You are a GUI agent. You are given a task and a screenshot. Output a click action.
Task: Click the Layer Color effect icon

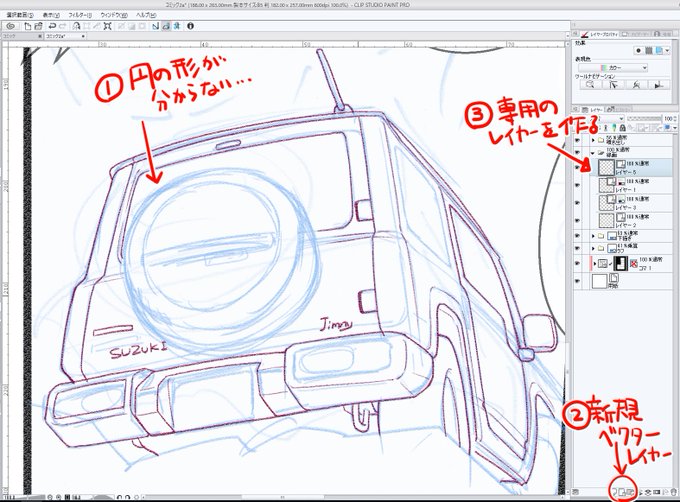click(659, 51)
